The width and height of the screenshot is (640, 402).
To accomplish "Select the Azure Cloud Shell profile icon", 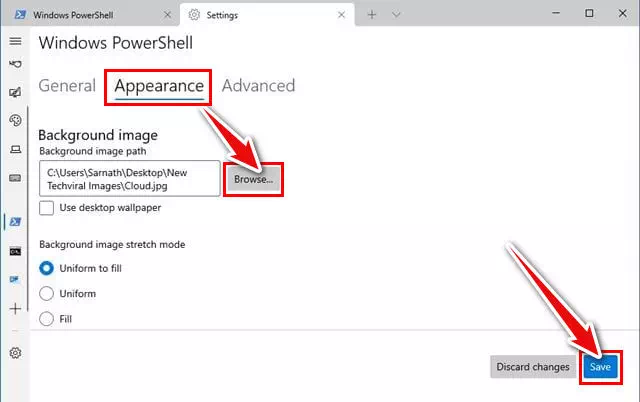I will (x=15, y=280).
